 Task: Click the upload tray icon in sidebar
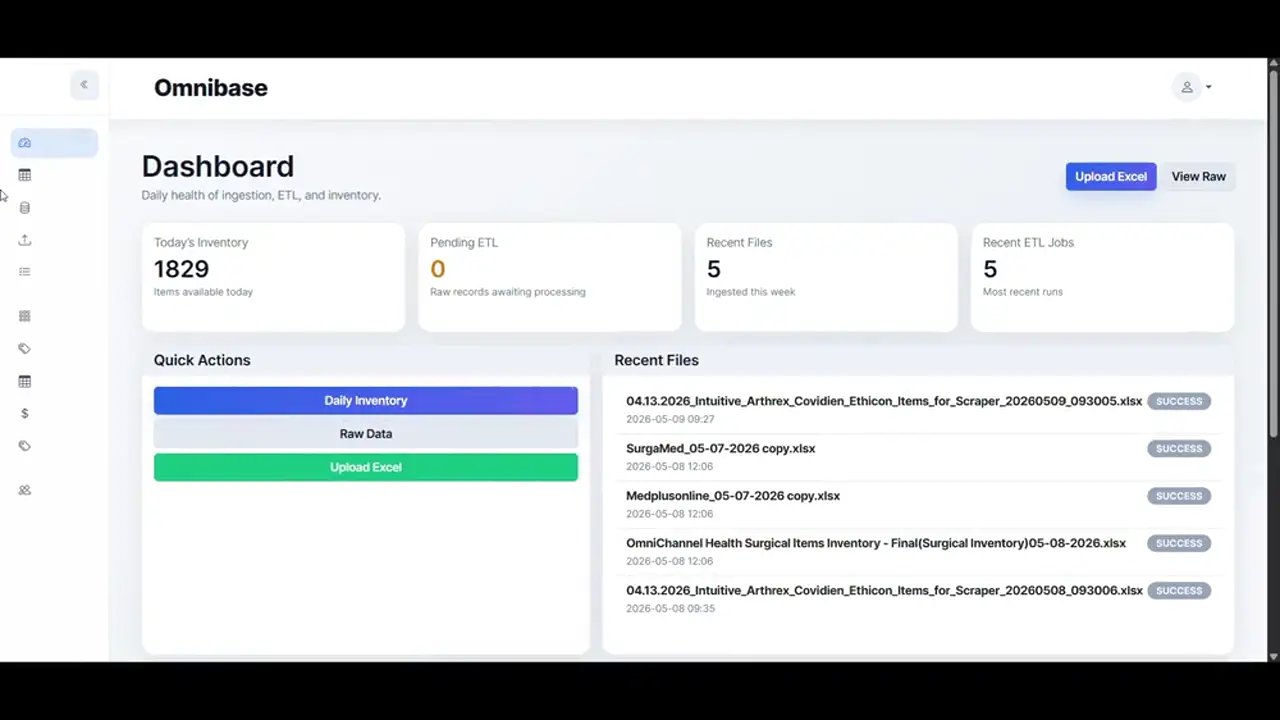tap(25, 240)
